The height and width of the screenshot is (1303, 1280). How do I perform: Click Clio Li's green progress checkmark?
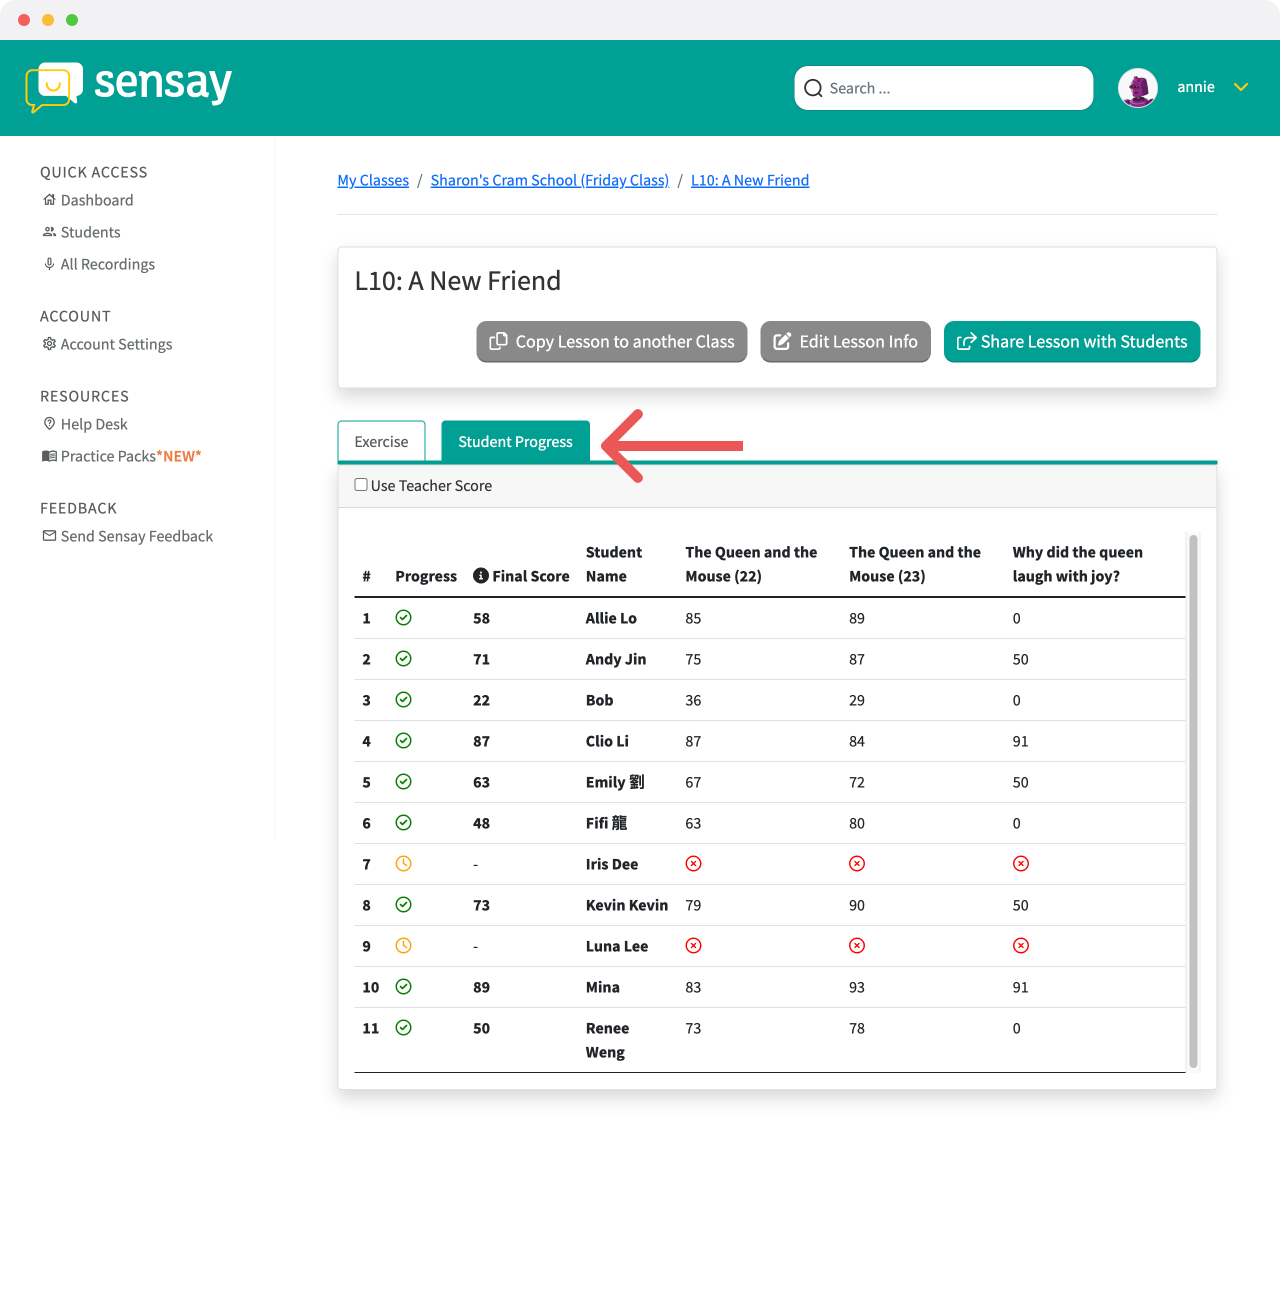404,741
